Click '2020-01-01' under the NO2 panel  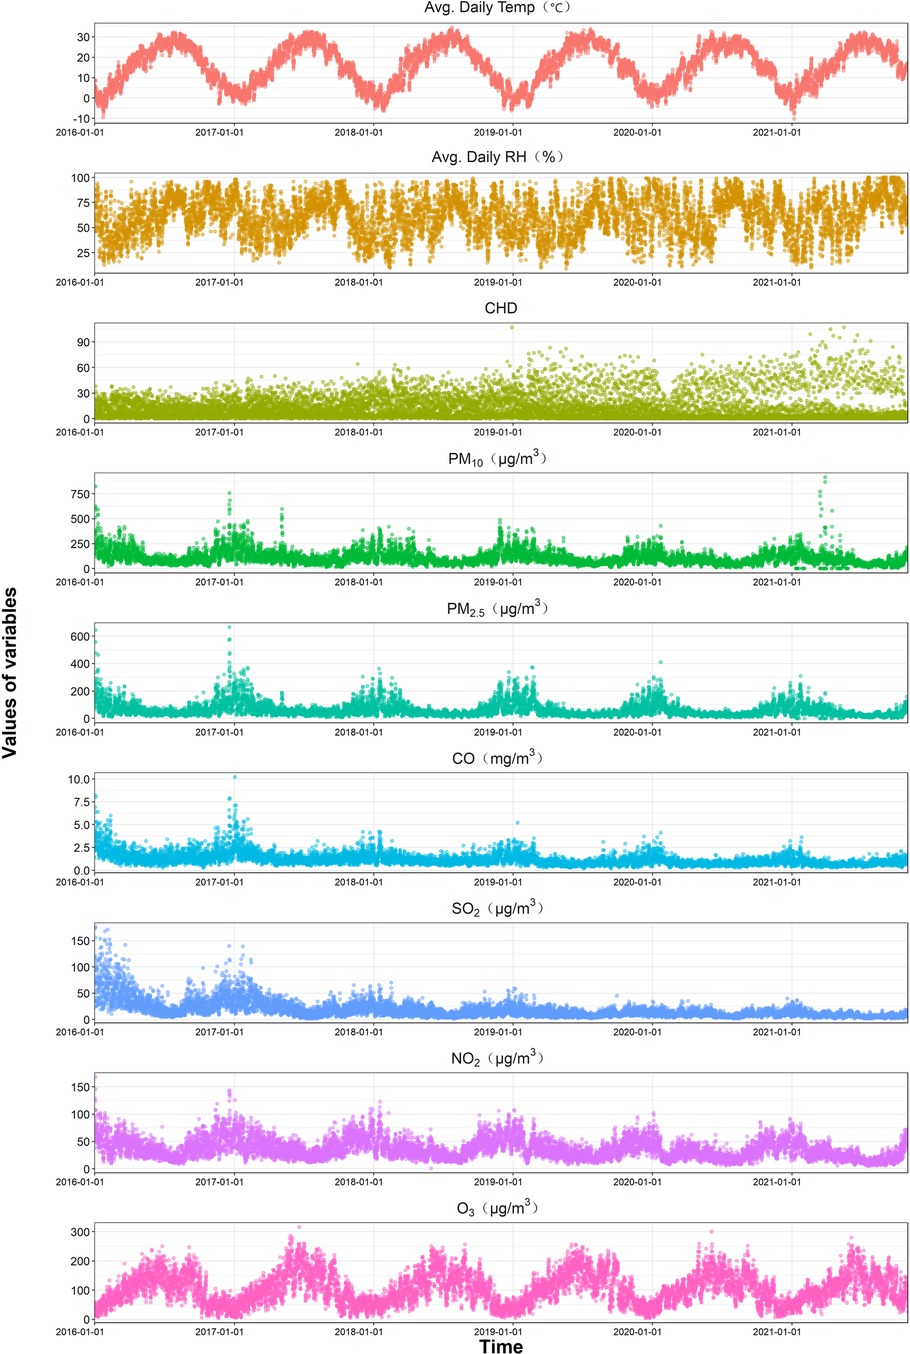coord(637,1182)
